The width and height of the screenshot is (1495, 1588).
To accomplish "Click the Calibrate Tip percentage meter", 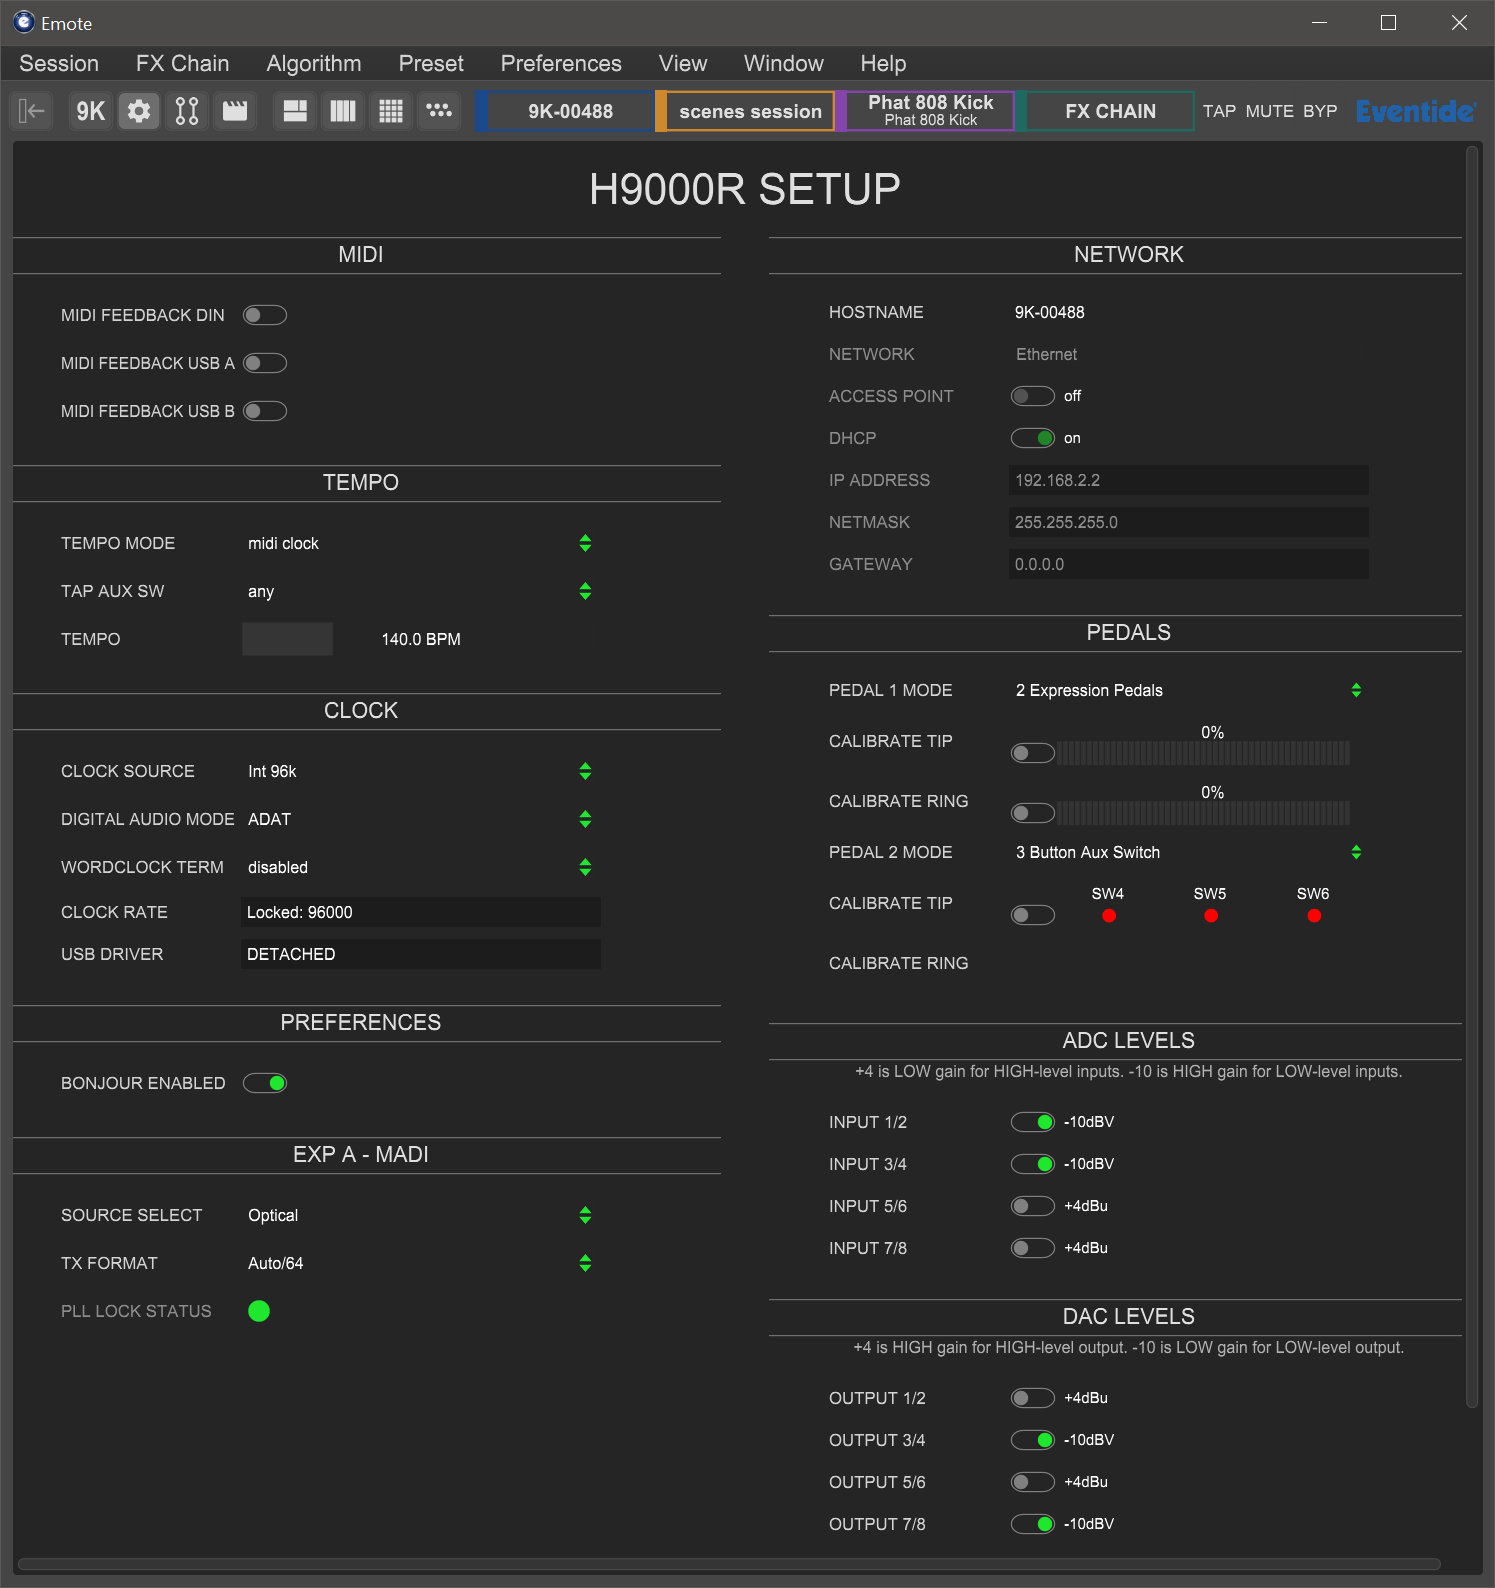I will click(x=1204, y=753).
